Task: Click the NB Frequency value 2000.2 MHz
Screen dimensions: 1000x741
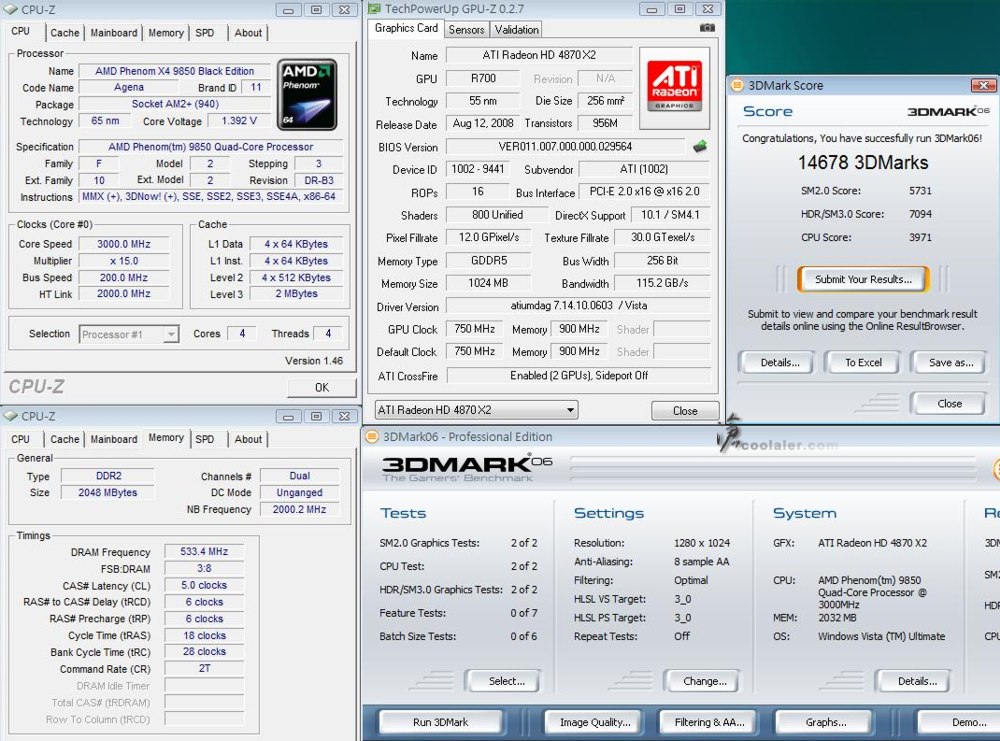Action: 299,510
